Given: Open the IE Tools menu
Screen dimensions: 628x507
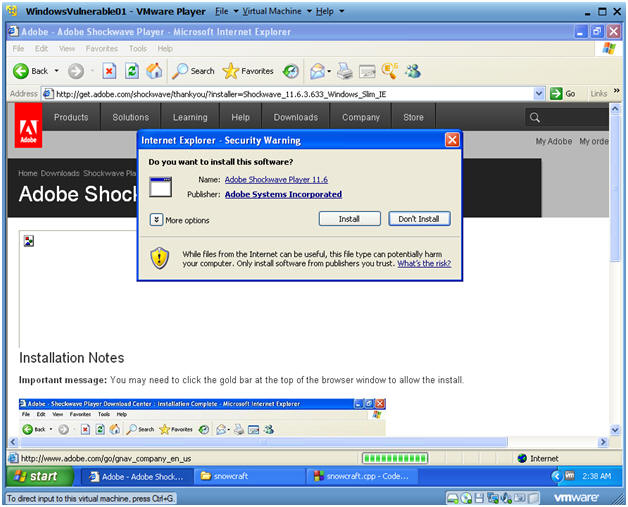Looking at the screenshot, I should pos(138,48).
